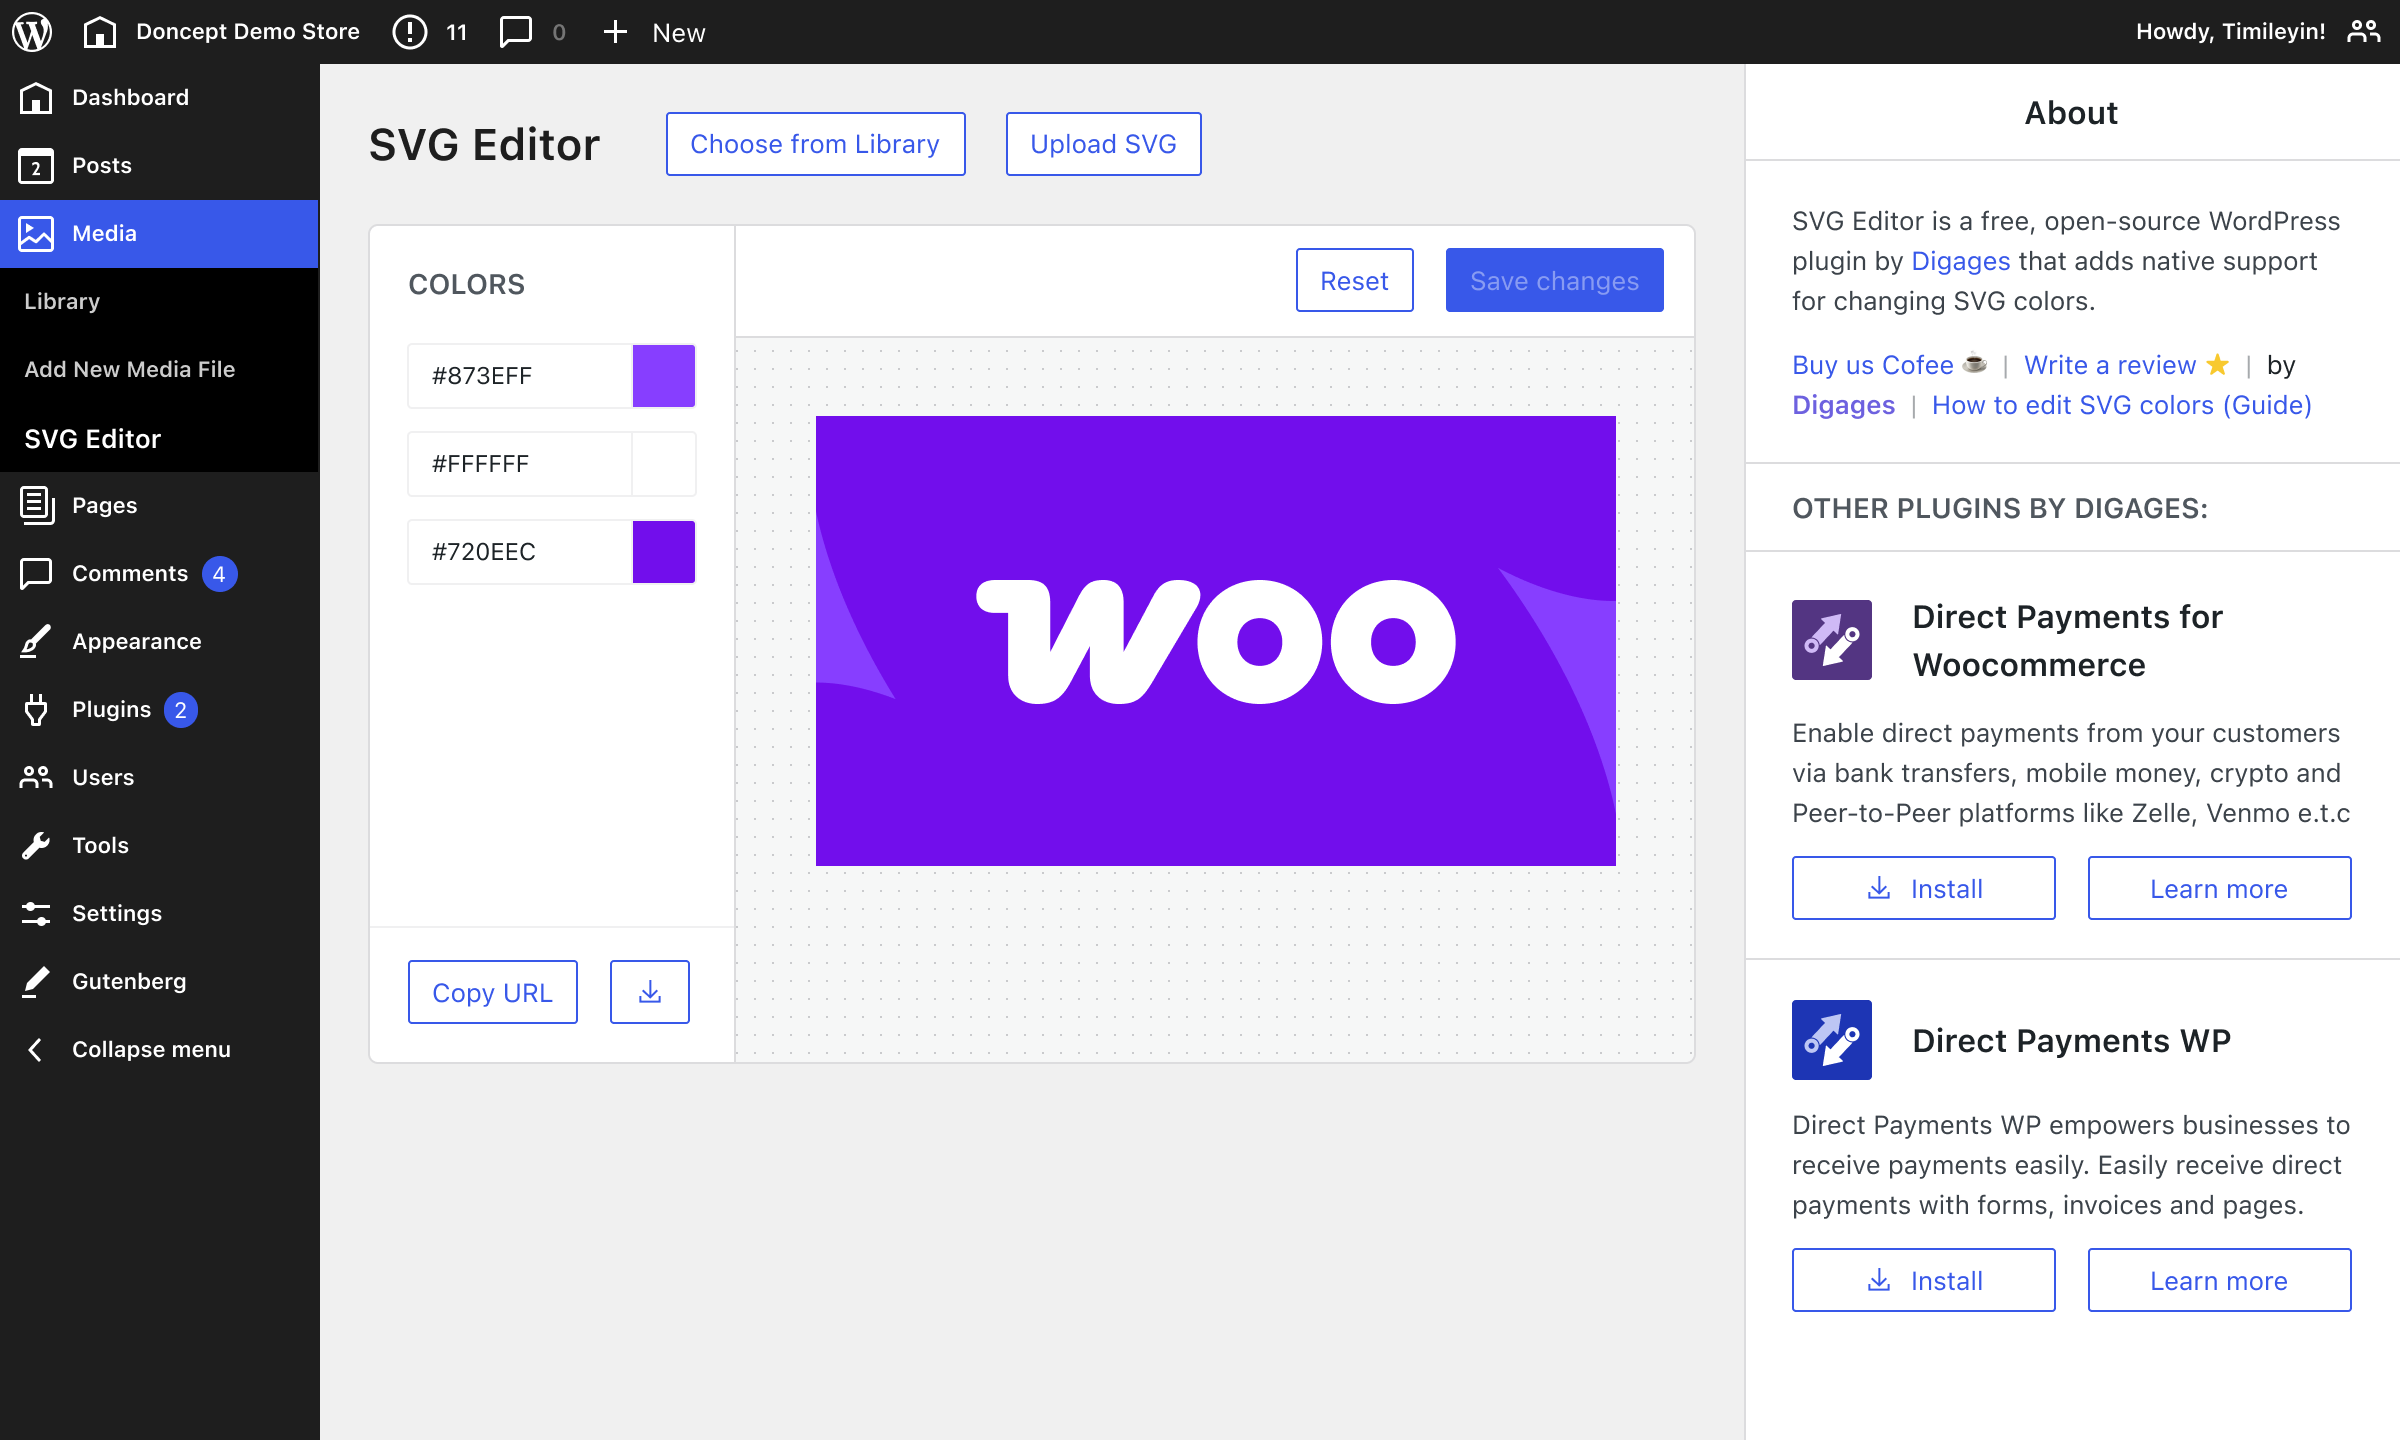Learn more about Direct Payments for Woocommerce
This screenshot has height=1440, width=2400.
[2219, 888]
